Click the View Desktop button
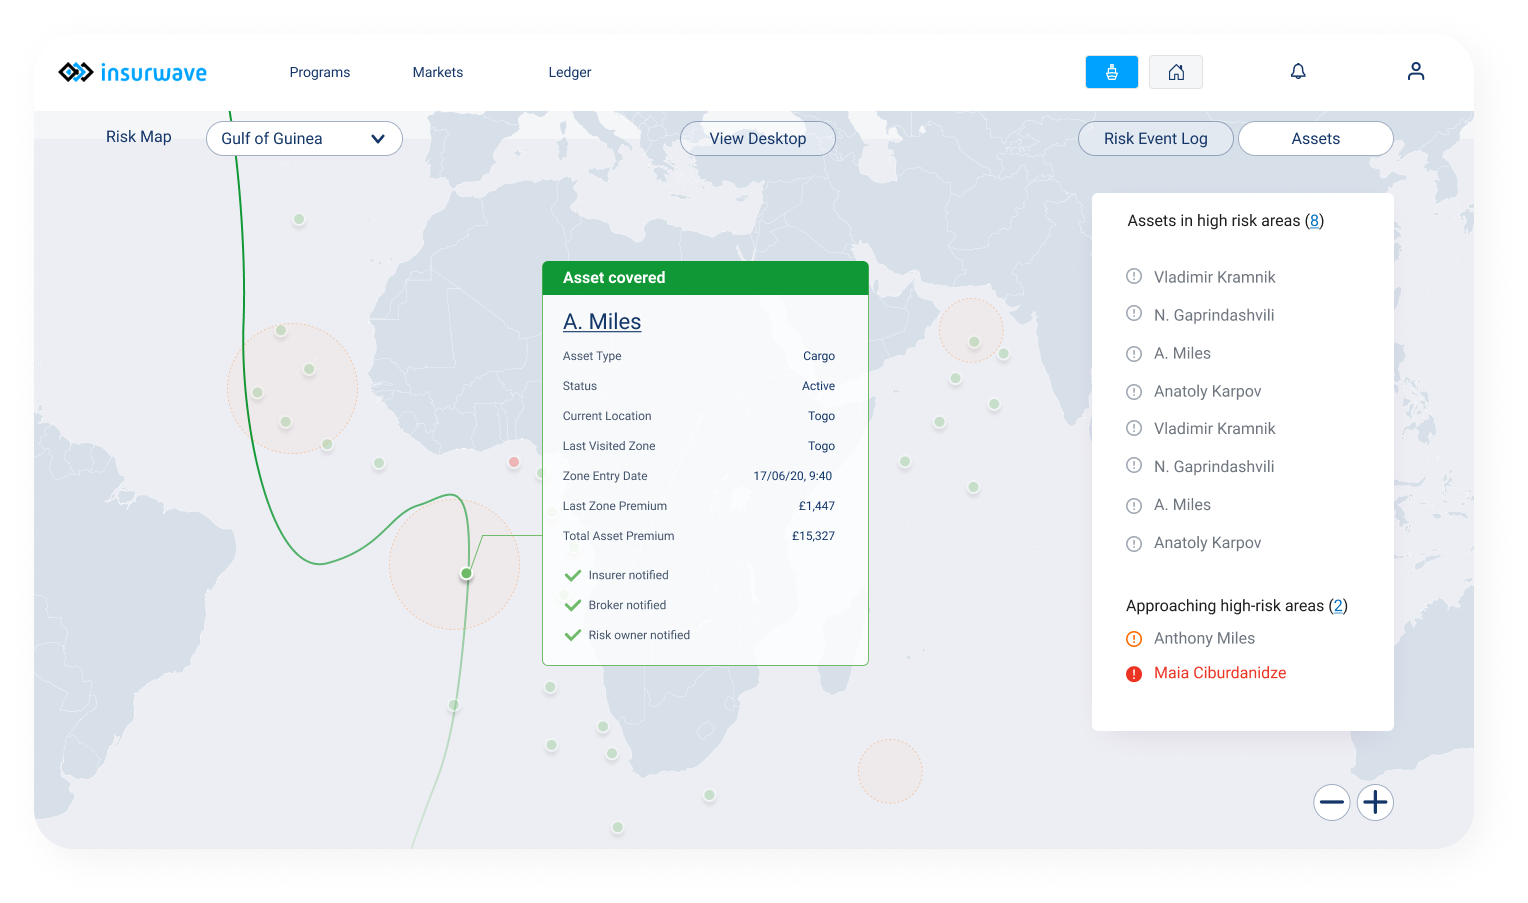 (758, 139)
